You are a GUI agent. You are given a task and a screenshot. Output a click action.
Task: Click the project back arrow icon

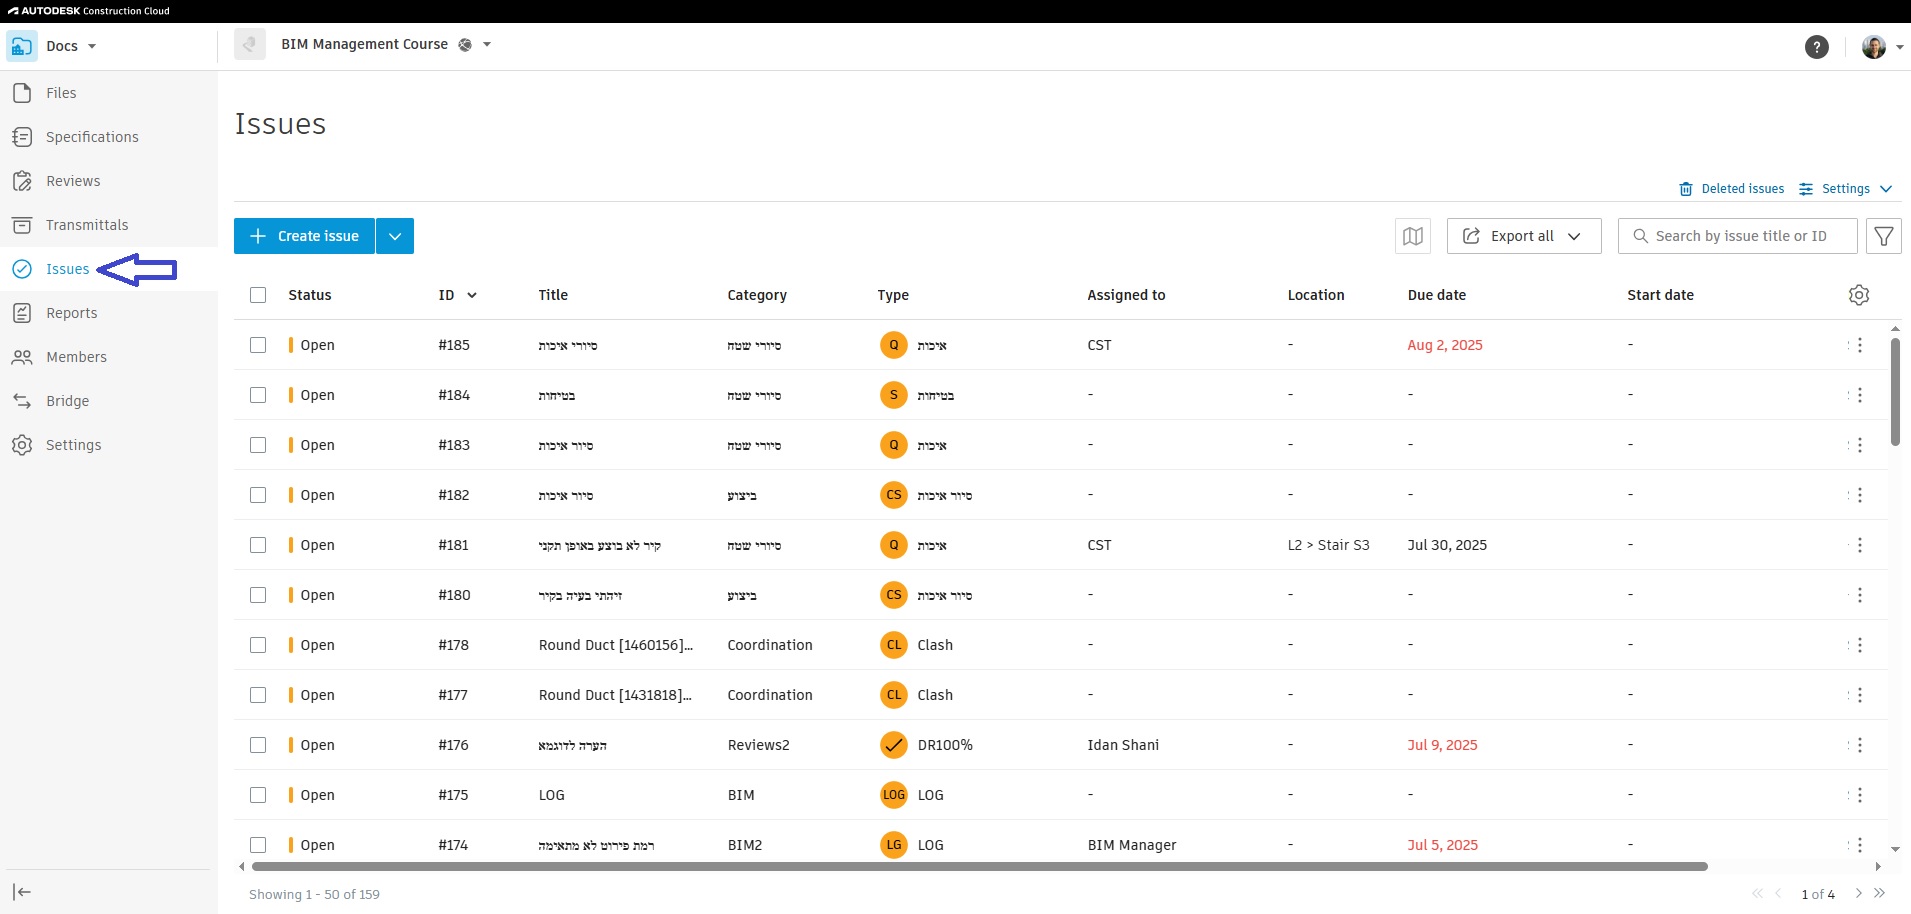pyautogui.click(x=250, y=45)
